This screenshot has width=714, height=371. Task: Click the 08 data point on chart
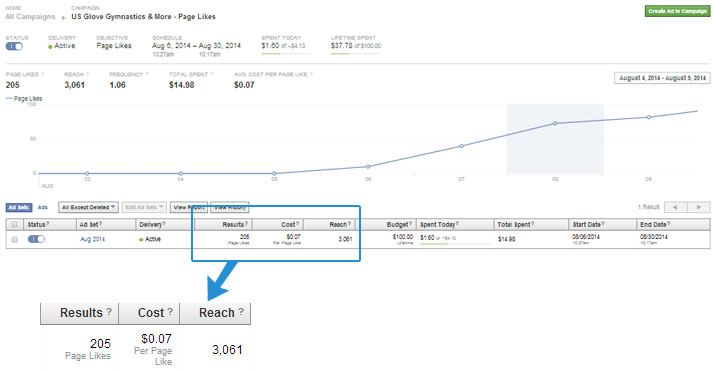click(555, 123)
